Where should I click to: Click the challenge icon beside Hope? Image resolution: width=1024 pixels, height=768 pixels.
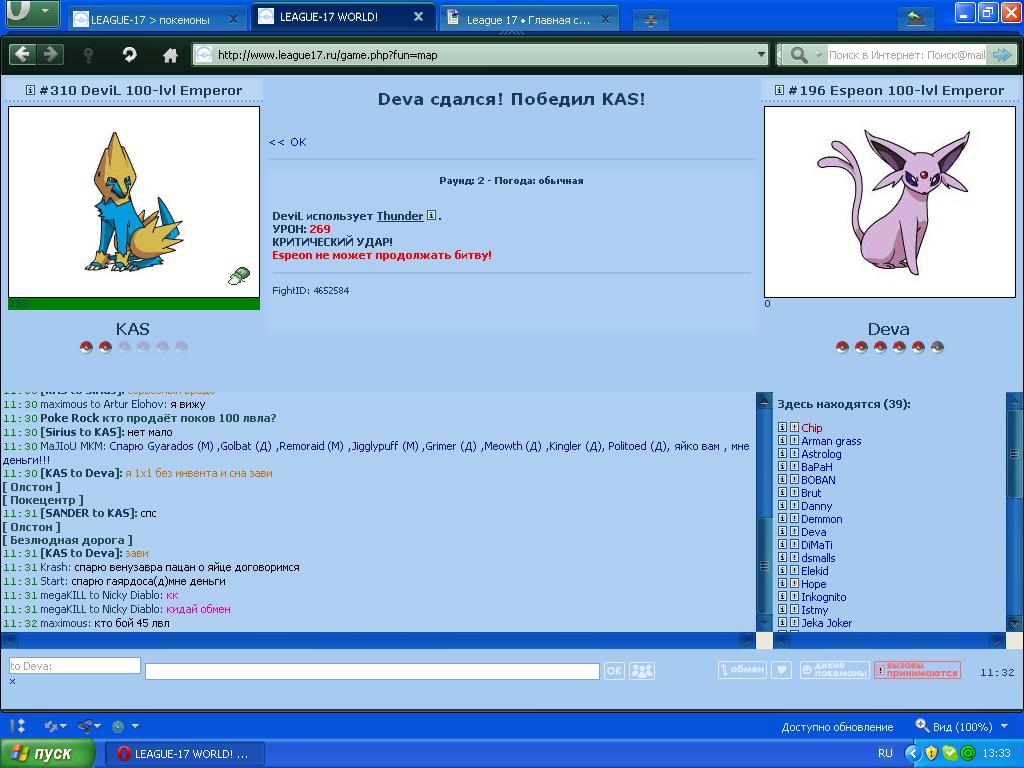(x=794, y=584)
